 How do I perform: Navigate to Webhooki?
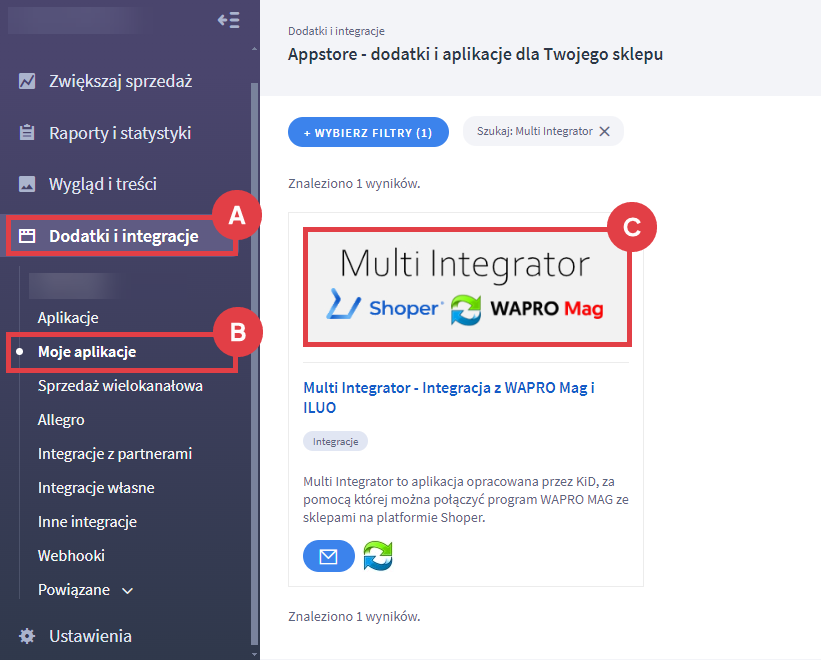point(71,556)
